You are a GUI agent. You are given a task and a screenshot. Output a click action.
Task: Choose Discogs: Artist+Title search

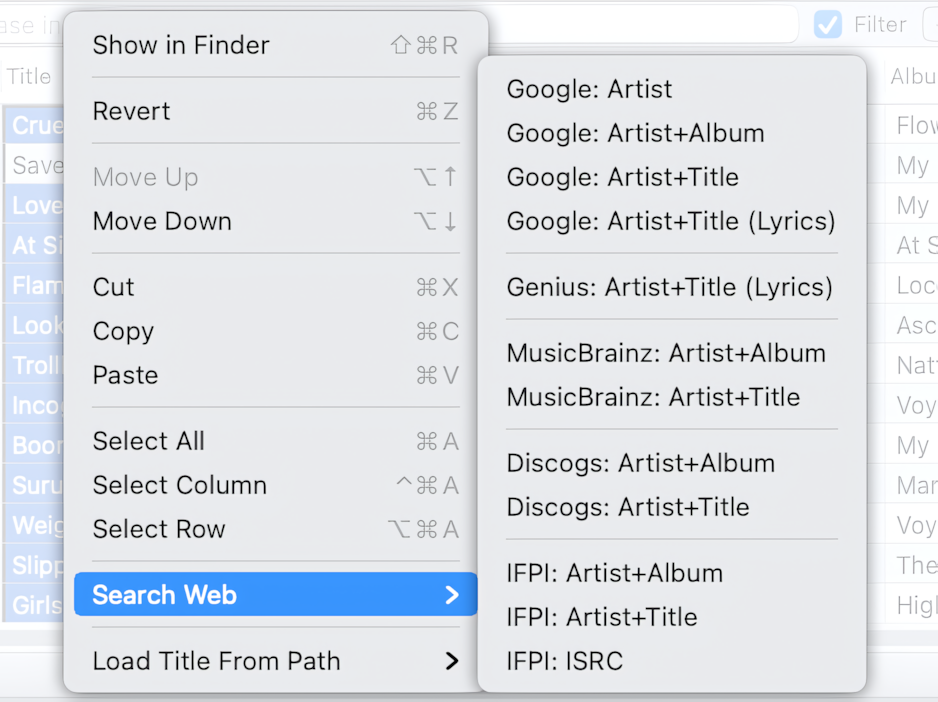627,507
